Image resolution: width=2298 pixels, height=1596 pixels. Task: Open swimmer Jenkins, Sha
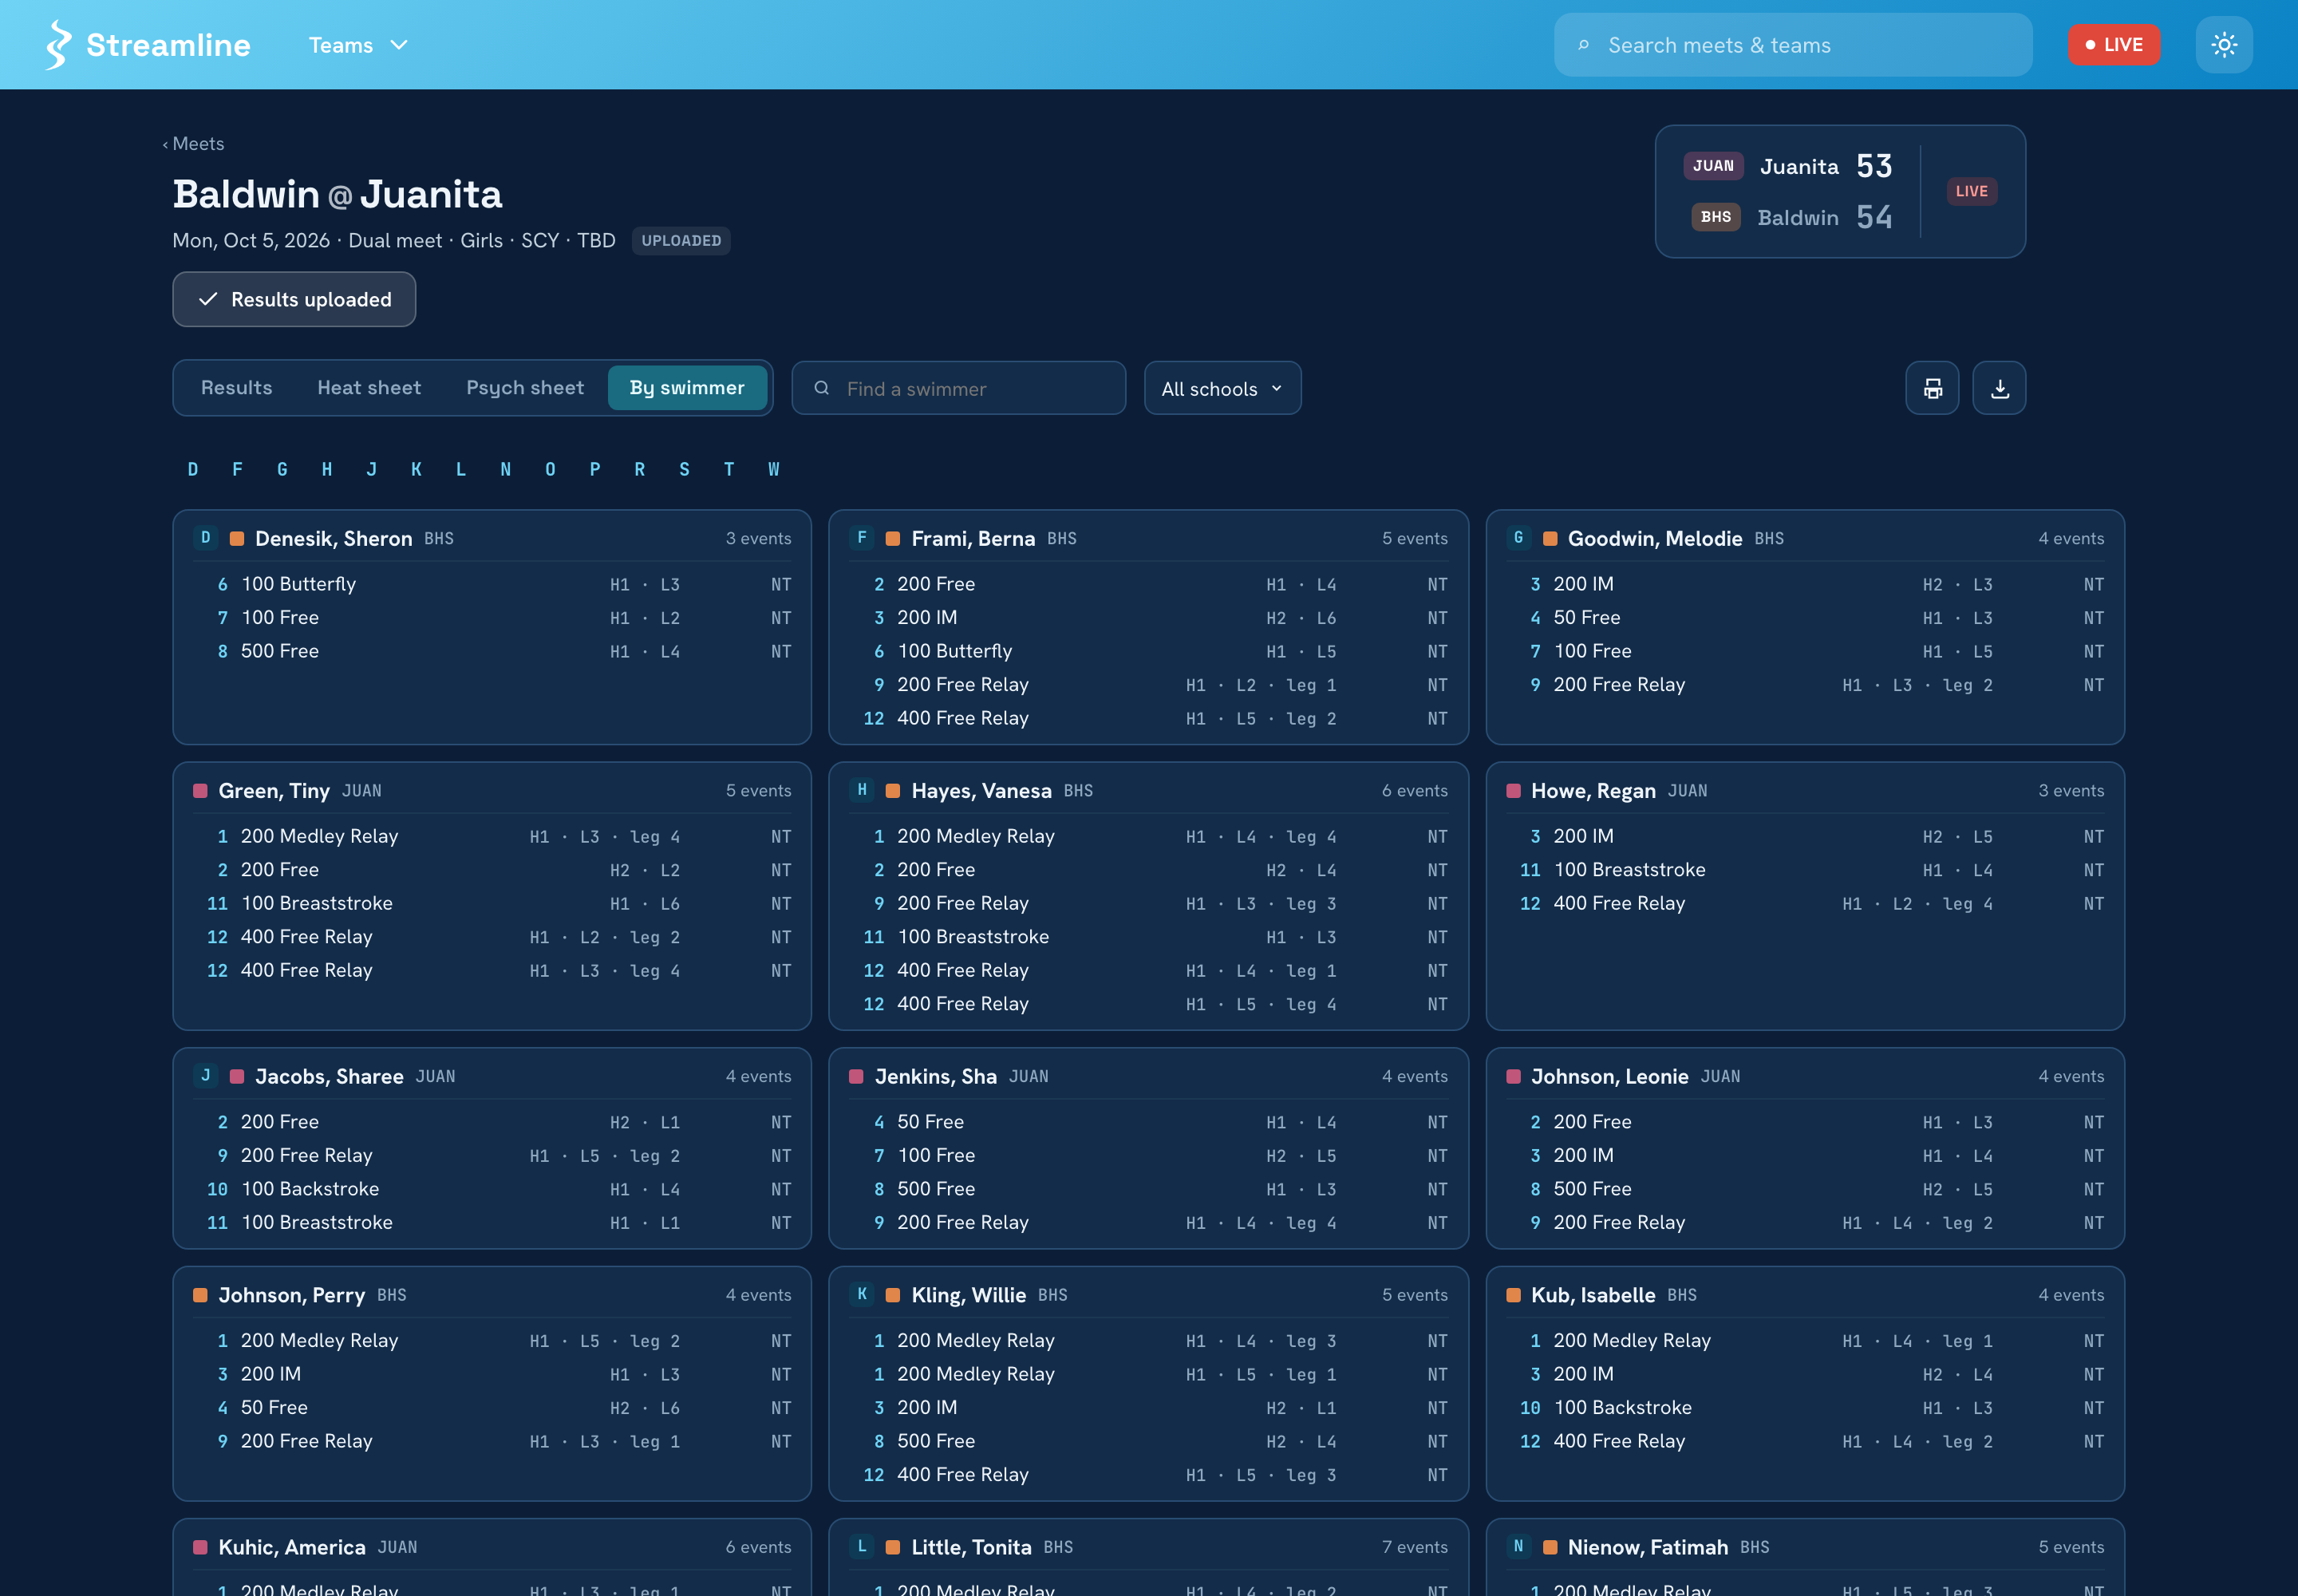(x=935, y=1077)
